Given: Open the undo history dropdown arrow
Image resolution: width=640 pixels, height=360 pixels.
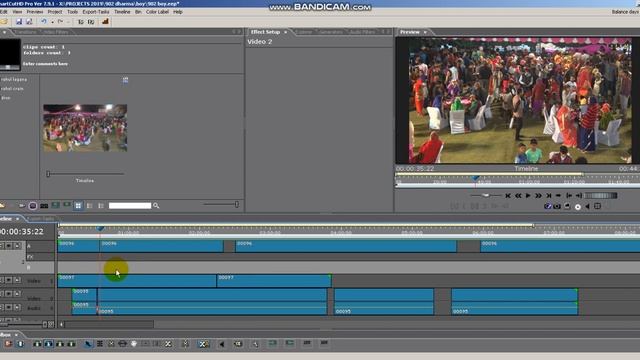Looking at the screenshot, I should (52, 22).
